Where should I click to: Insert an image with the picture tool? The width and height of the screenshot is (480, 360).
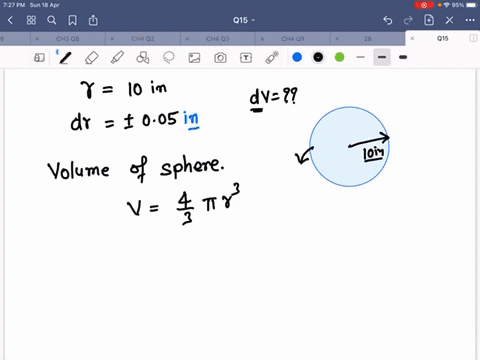coord(194,58)
